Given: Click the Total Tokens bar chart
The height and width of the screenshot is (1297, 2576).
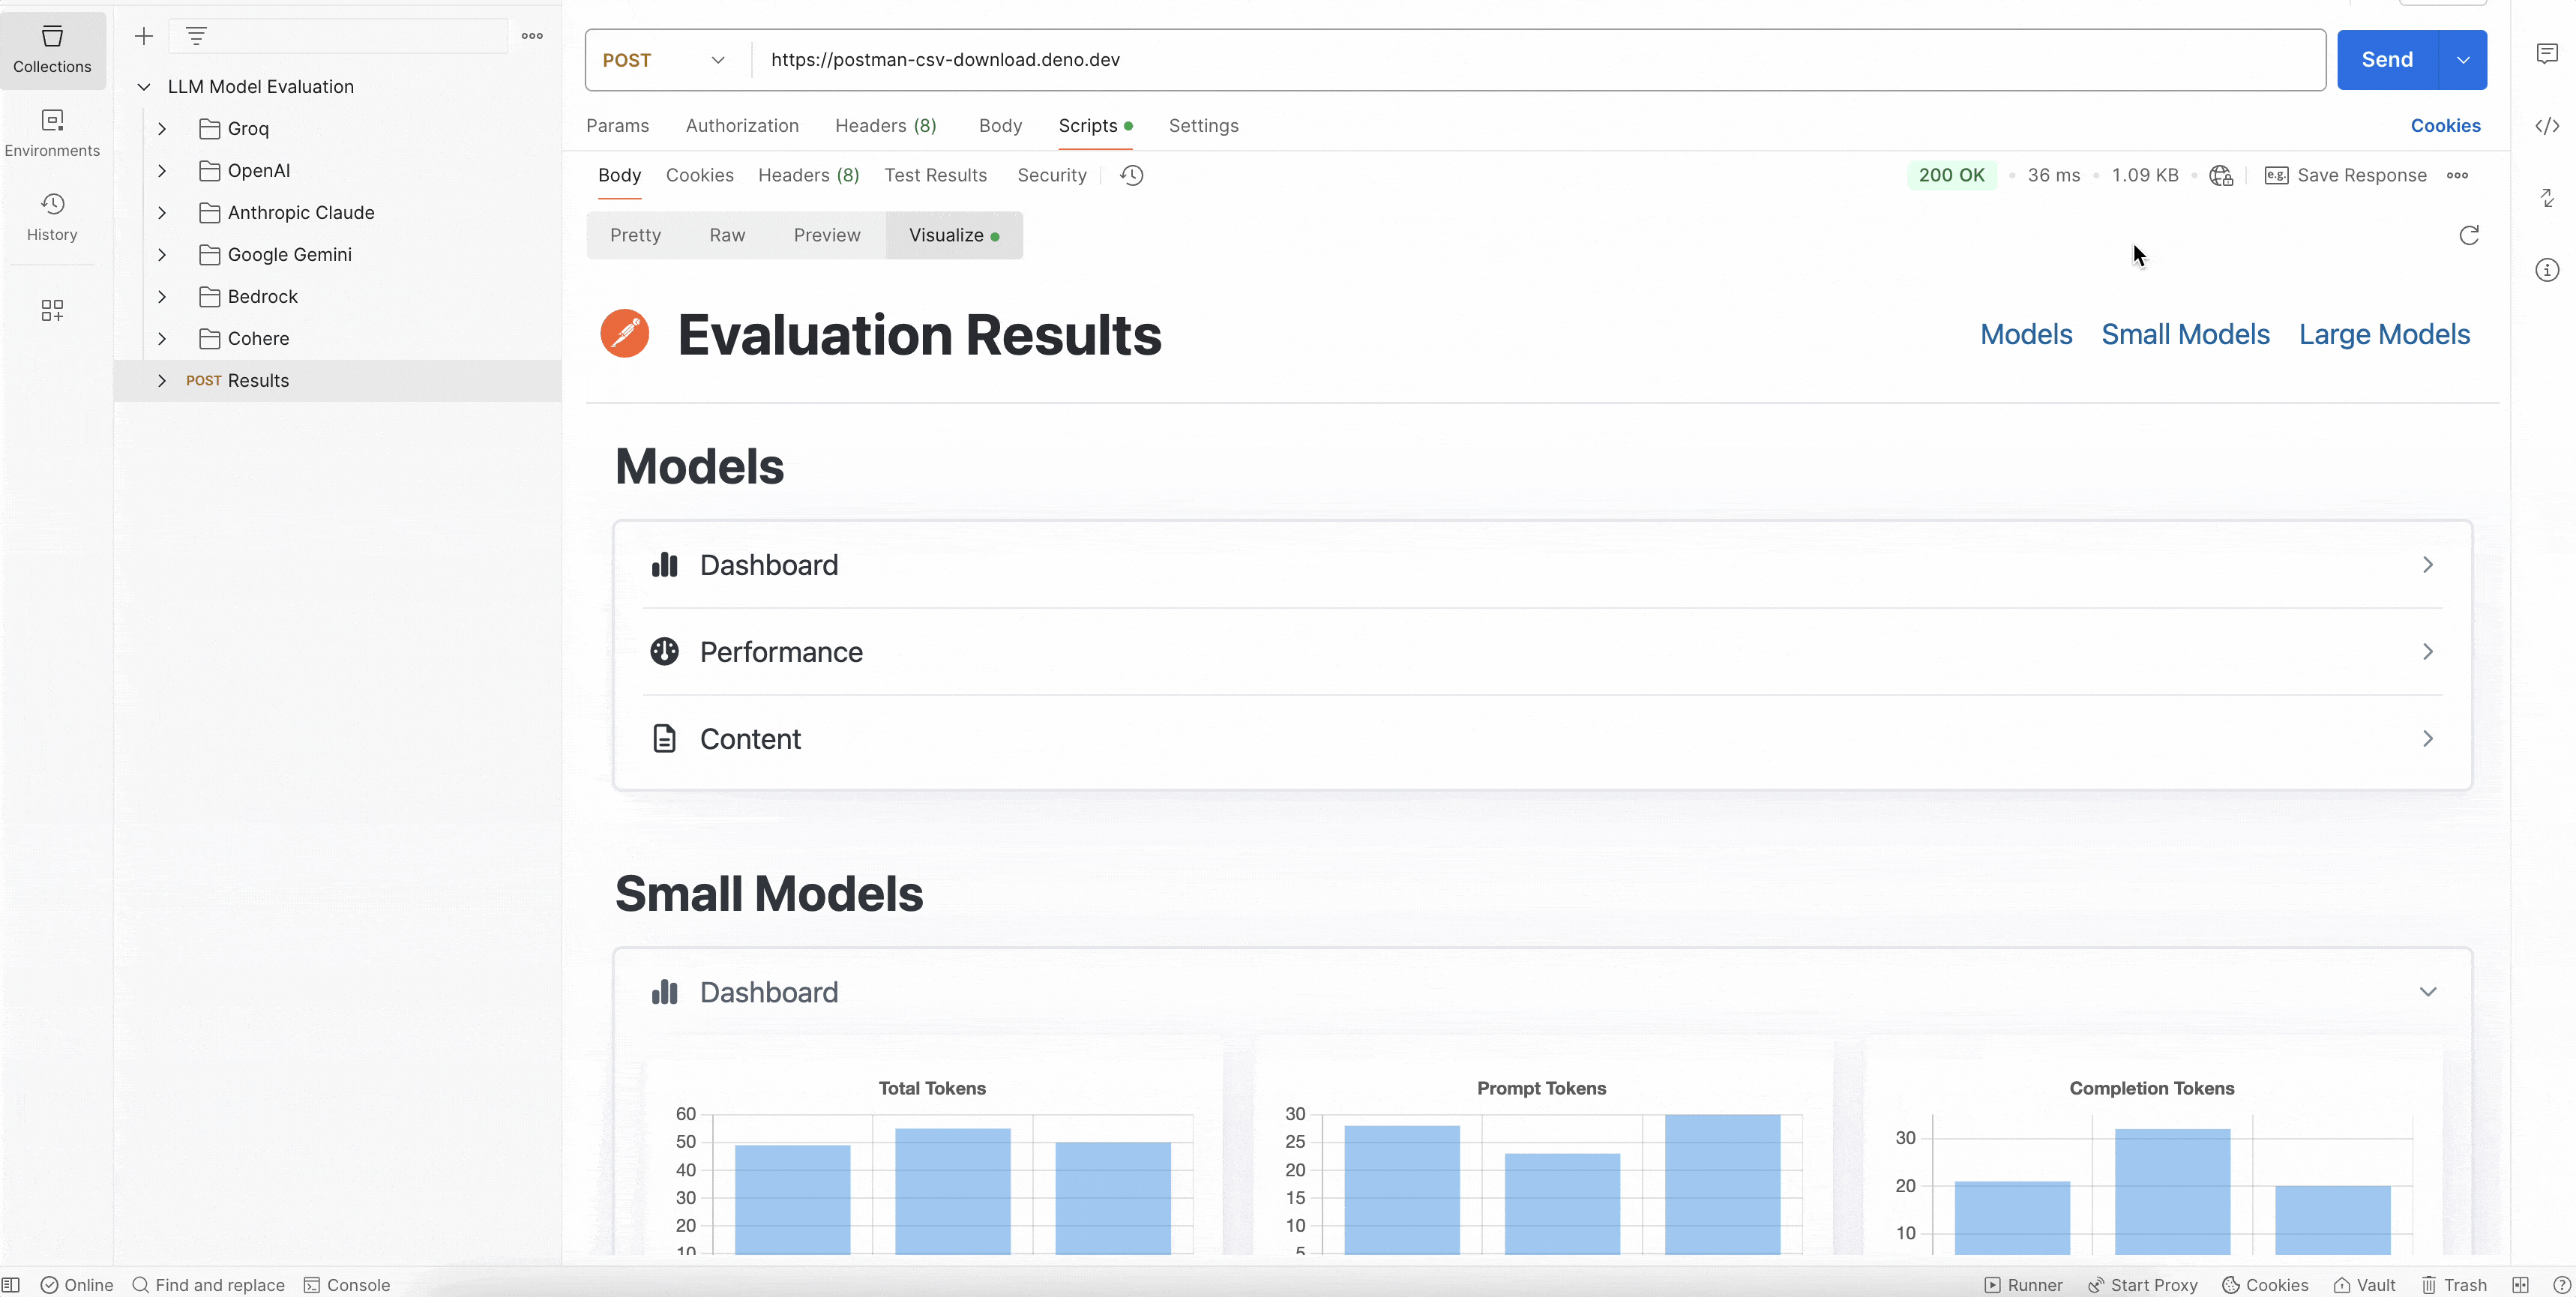Looking at the screenshot, I should 931,1158.
